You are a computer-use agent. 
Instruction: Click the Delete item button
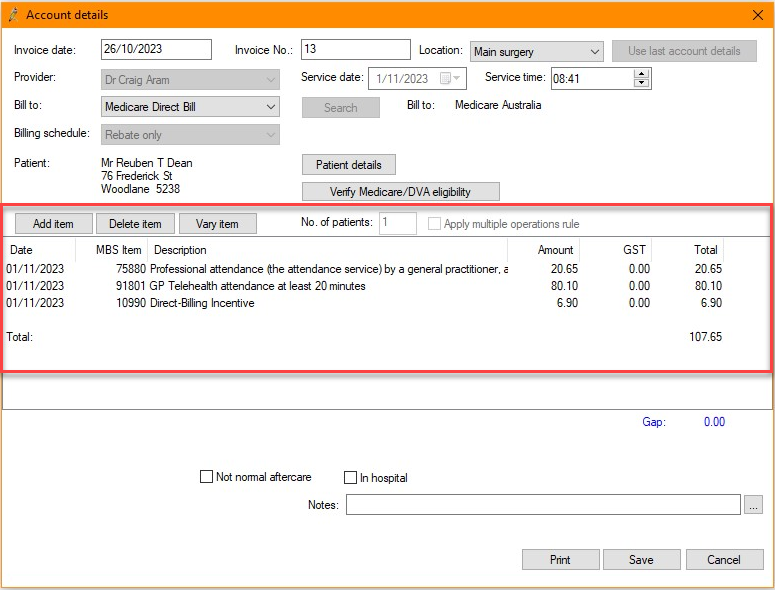point(135,224)
